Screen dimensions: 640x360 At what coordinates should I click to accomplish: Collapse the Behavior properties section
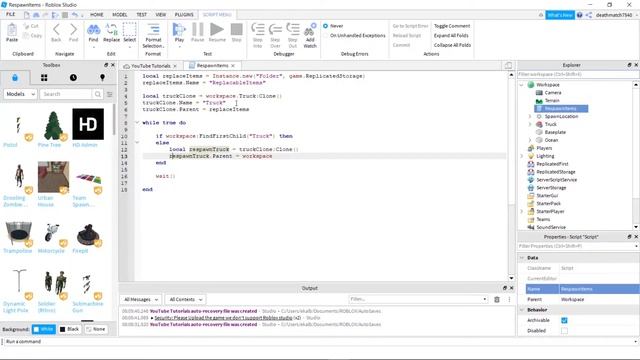522,310
